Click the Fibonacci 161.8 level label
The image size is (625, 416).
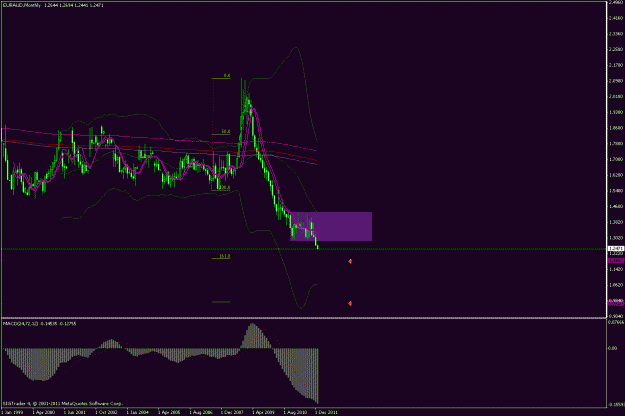tap(225, 256)
